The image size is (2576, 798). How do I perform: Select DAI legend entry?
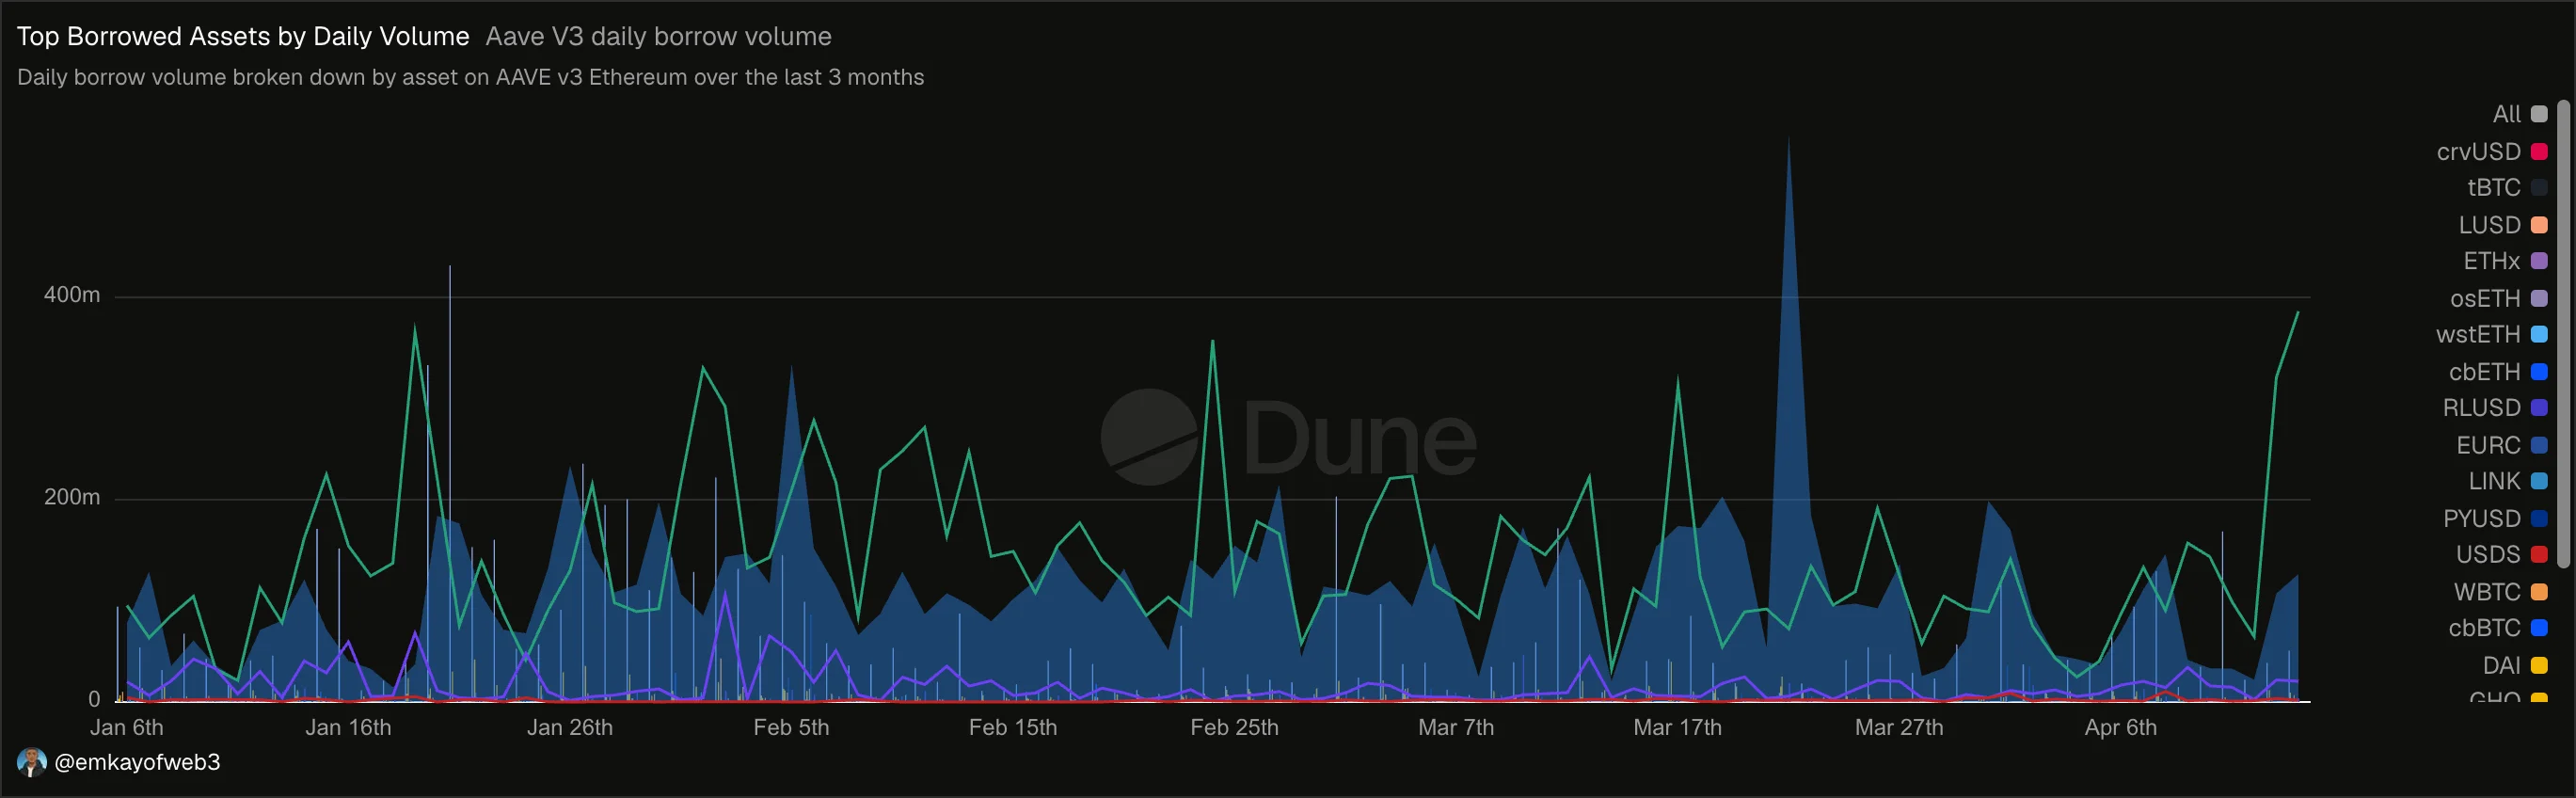pos(2514,665)
